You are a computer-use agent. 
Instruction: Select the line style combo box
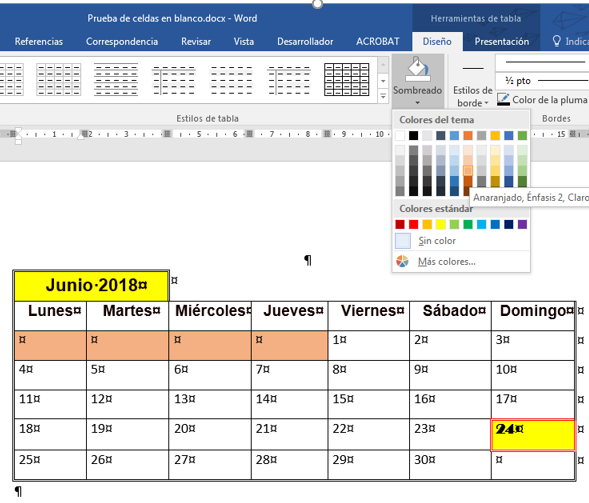click(542, 63)
